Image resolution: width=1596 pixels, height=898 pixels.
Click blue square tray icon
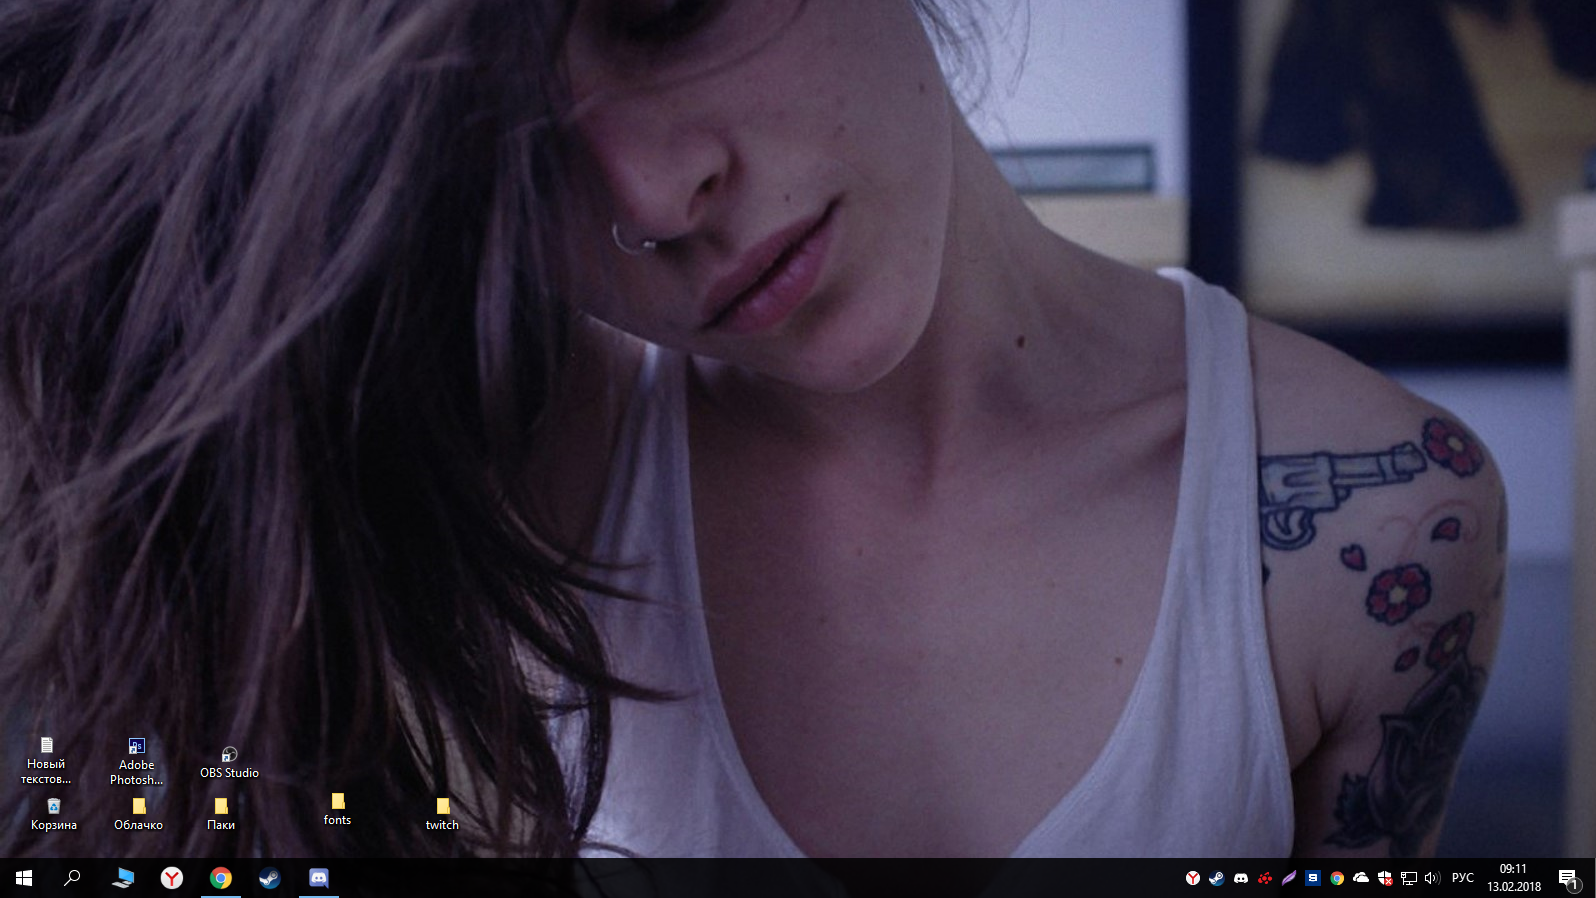point(1313,878)
